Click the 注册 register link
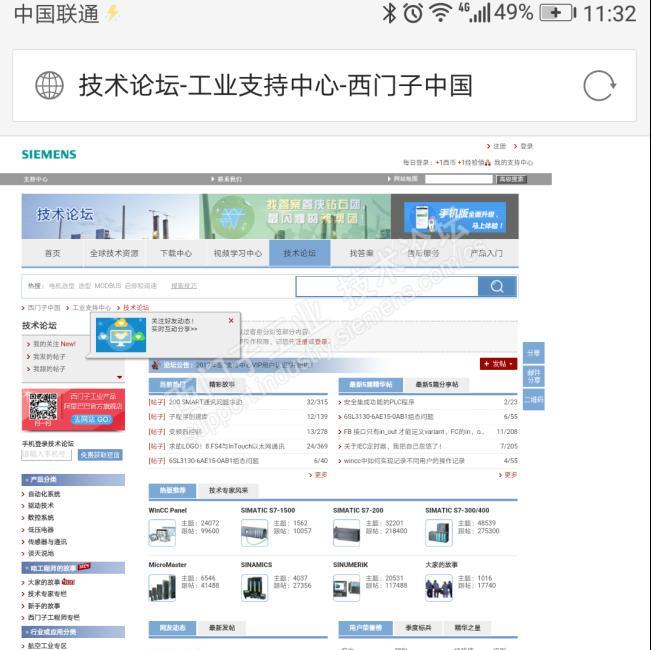Viewport: 651px width, 650px height. tap(499, 146)
